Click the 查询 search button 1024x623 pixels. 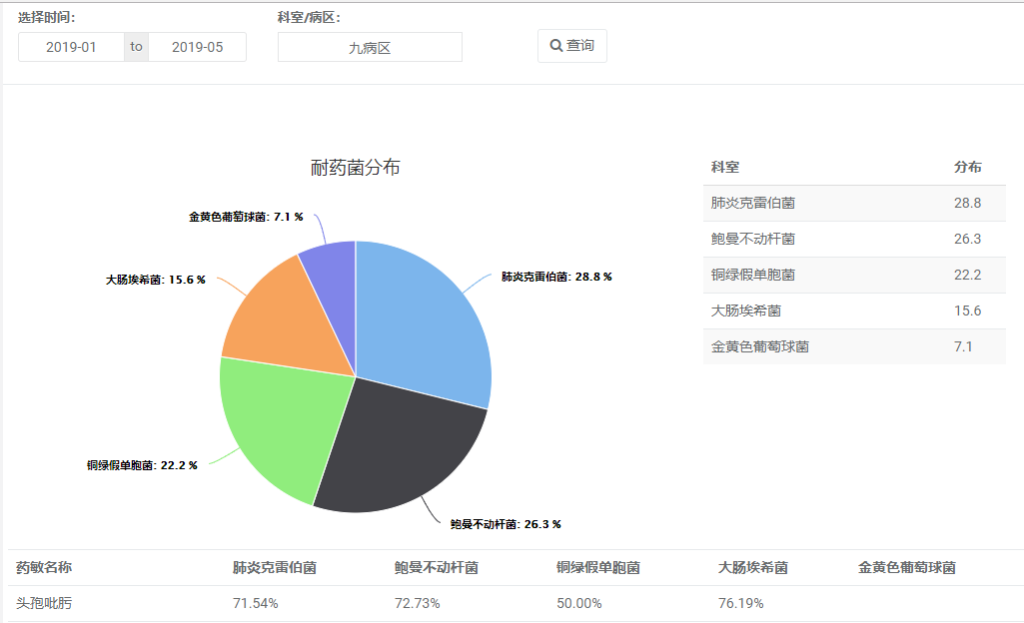tap(572, 46)
